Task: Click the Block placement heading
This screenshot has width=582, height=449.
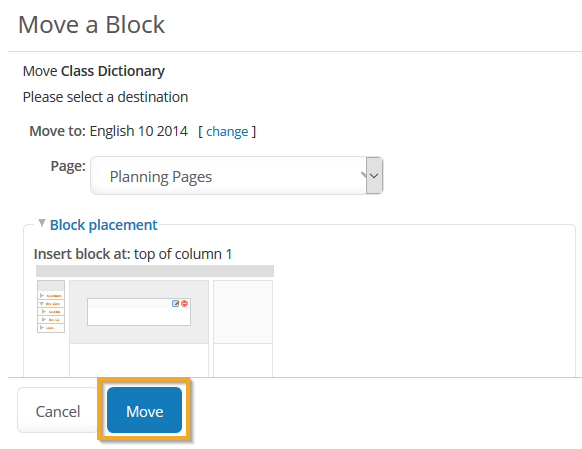Action: pyautogui.click(x=104, y=225)
